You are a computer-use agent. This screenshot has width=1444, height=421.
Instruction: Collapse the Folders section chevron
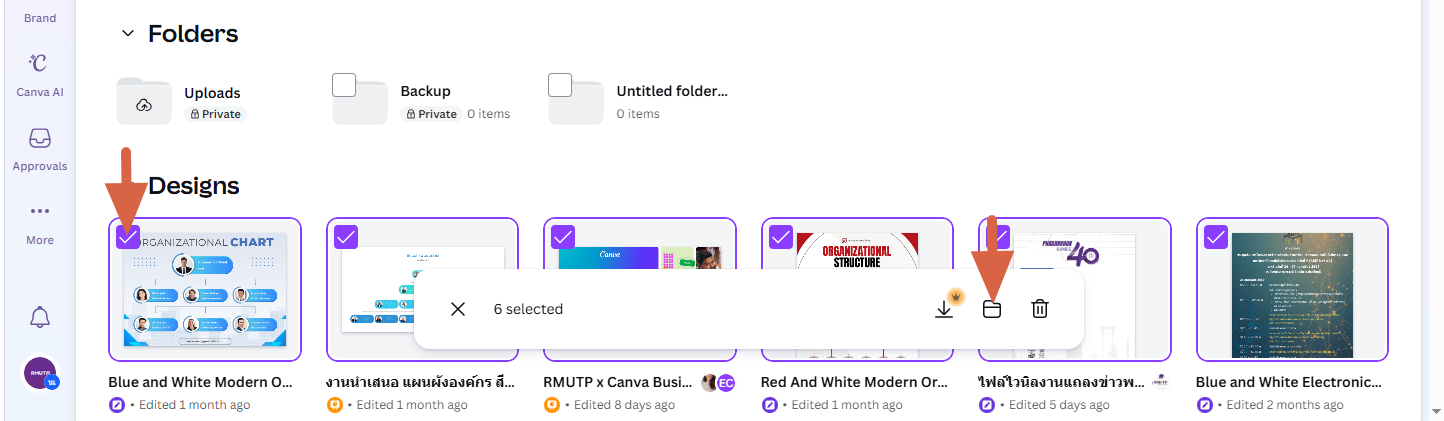coord(127,33)
